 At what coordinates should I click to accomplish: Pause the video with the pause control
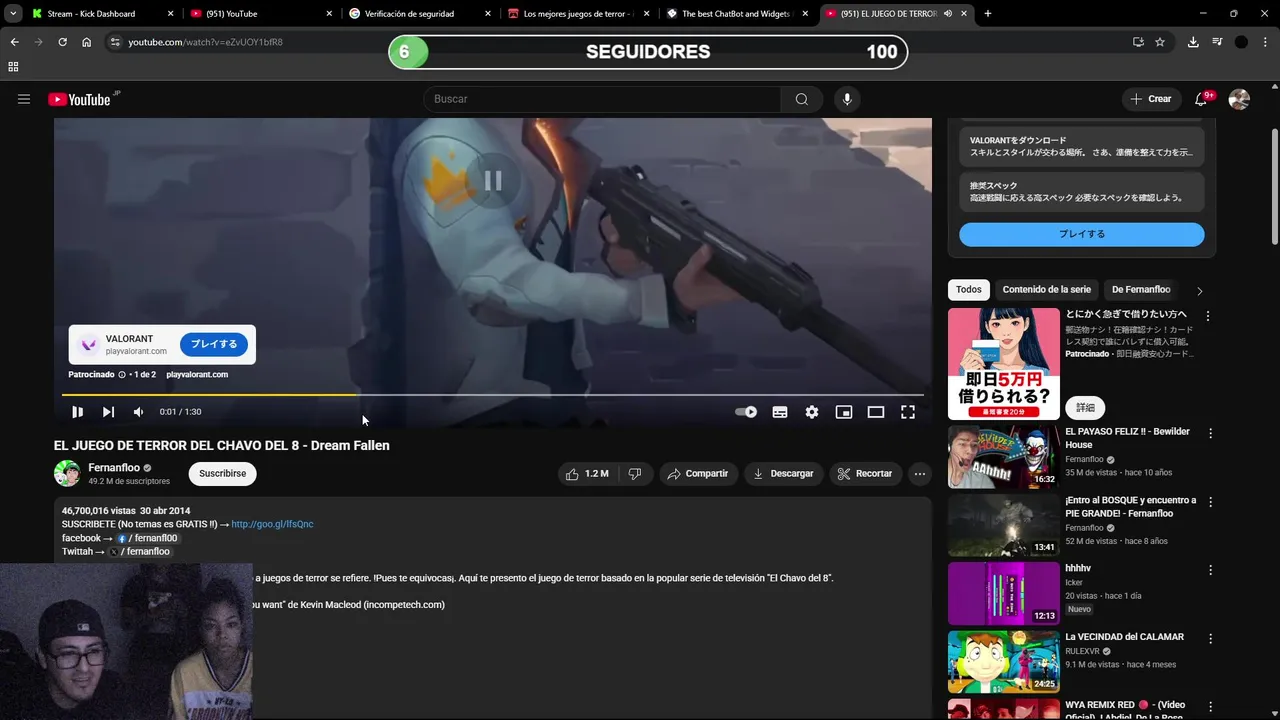point(77,412)
